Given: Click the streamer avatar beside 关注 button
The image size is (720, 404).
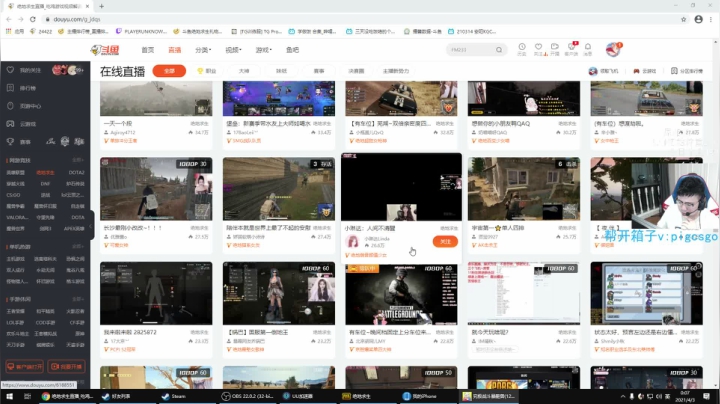Looking at the screenshot, I should [x=352, y=241].
